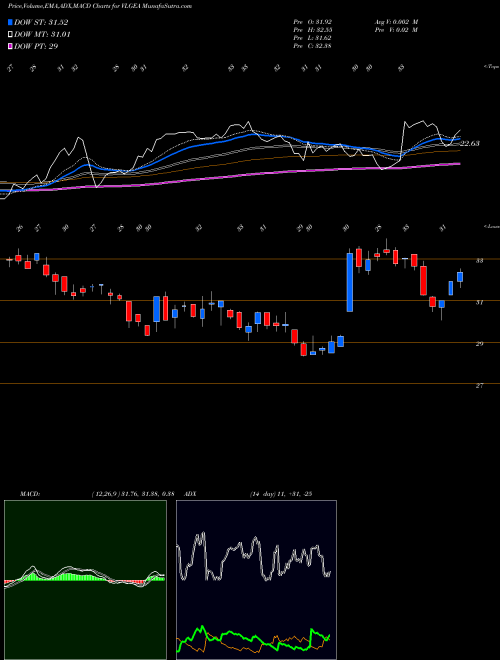Click the 27 price axis label

(x=479, y=385)
